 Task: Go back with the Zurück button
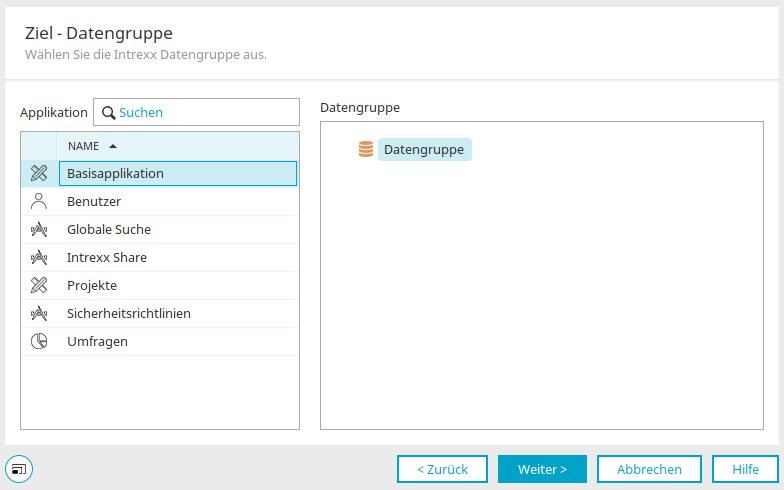tap(442, 469)
